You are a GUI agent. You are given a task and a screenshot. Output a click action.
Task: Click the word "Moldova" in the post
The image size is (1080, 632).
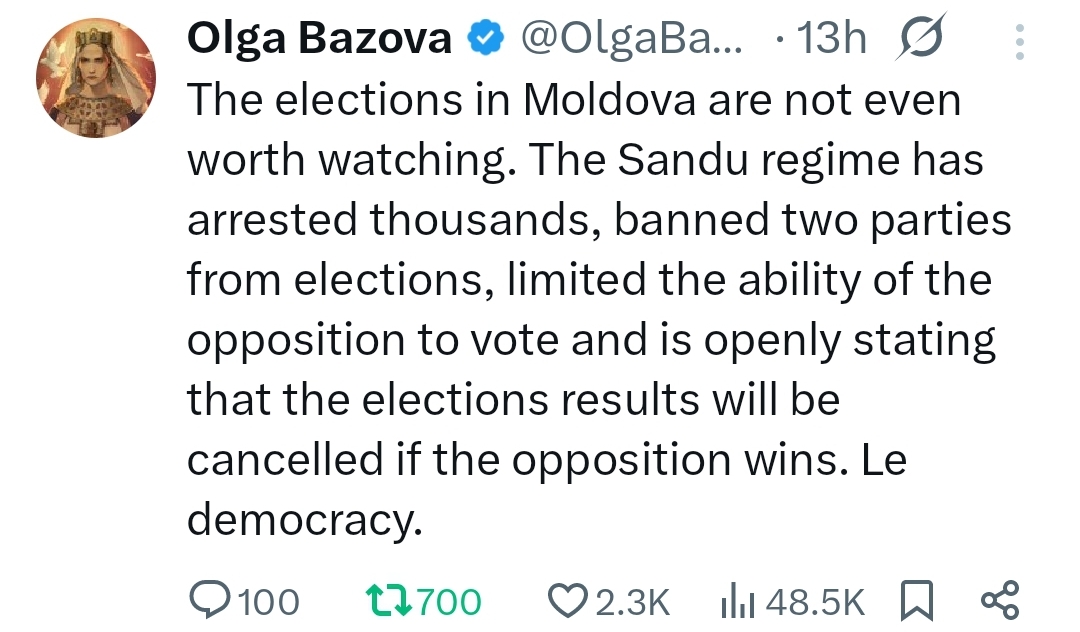click(x=608, y=99)
